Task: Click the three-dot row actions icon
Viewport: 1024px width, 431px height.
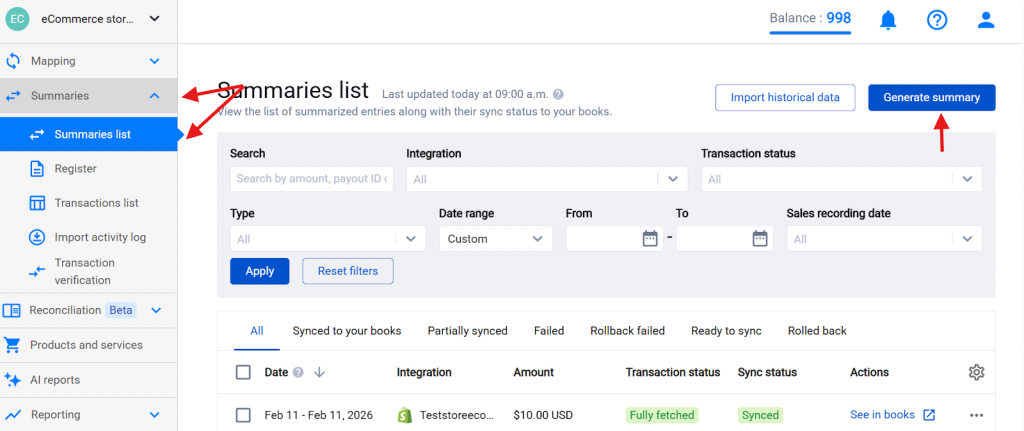Action: 977,415
